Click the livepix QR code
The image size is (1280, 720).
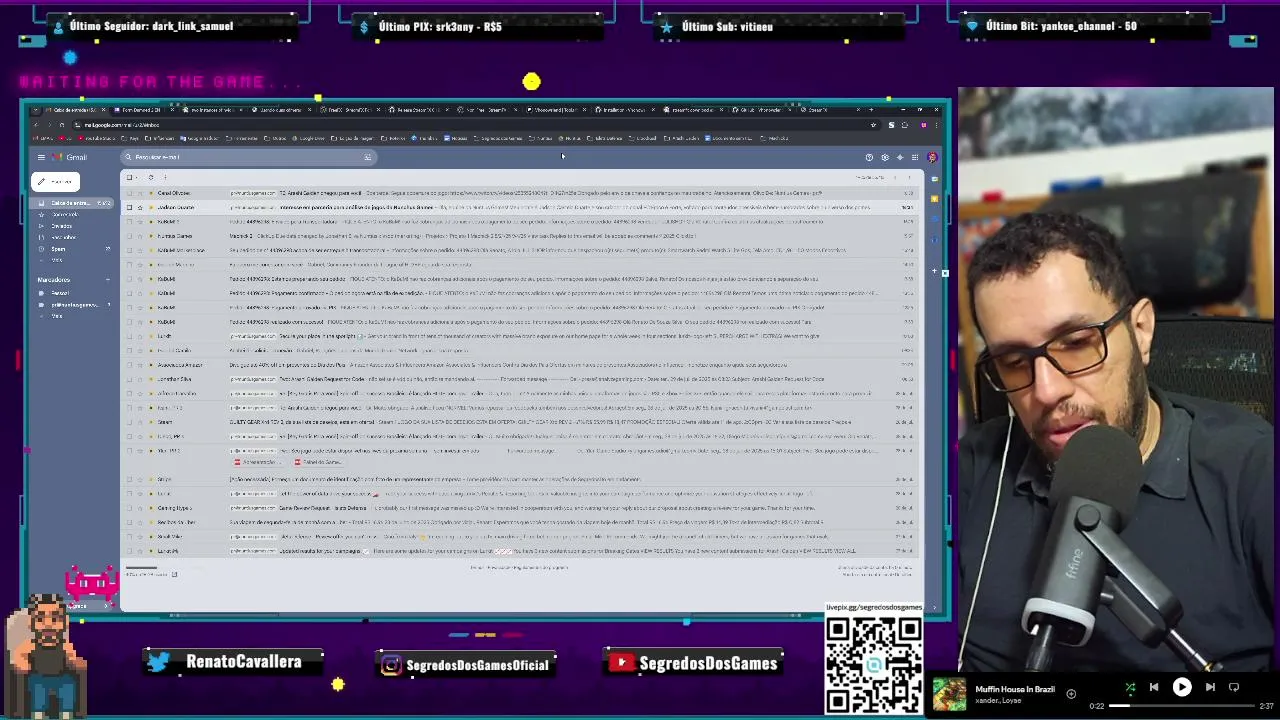coord(874,664)
